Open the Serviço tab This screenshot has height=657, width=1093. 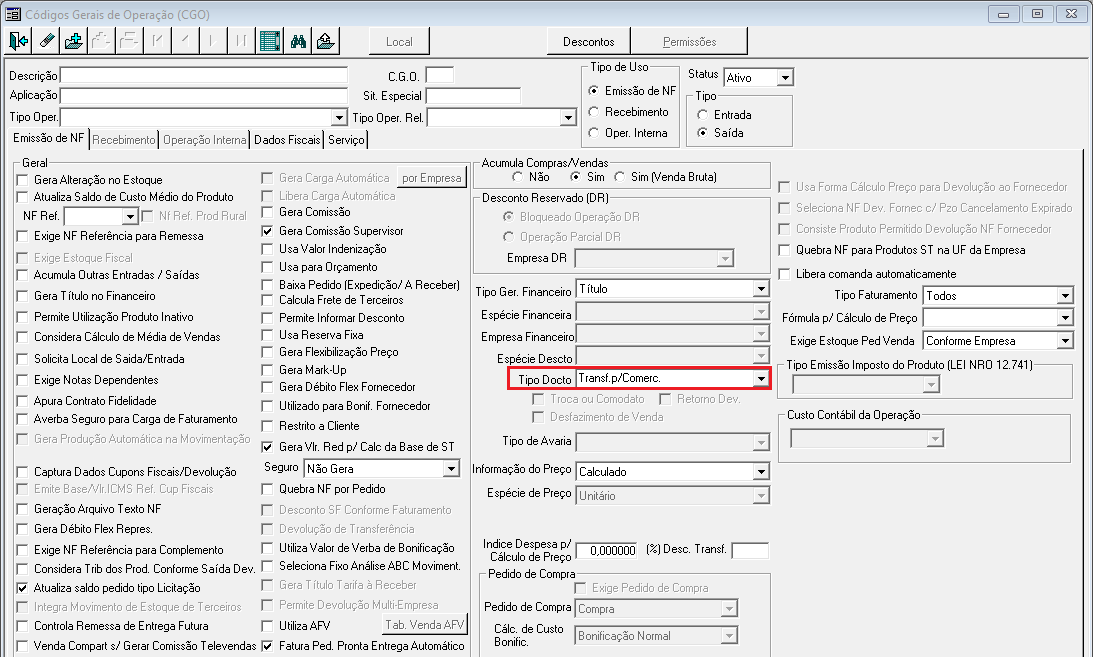pos(346,140)
